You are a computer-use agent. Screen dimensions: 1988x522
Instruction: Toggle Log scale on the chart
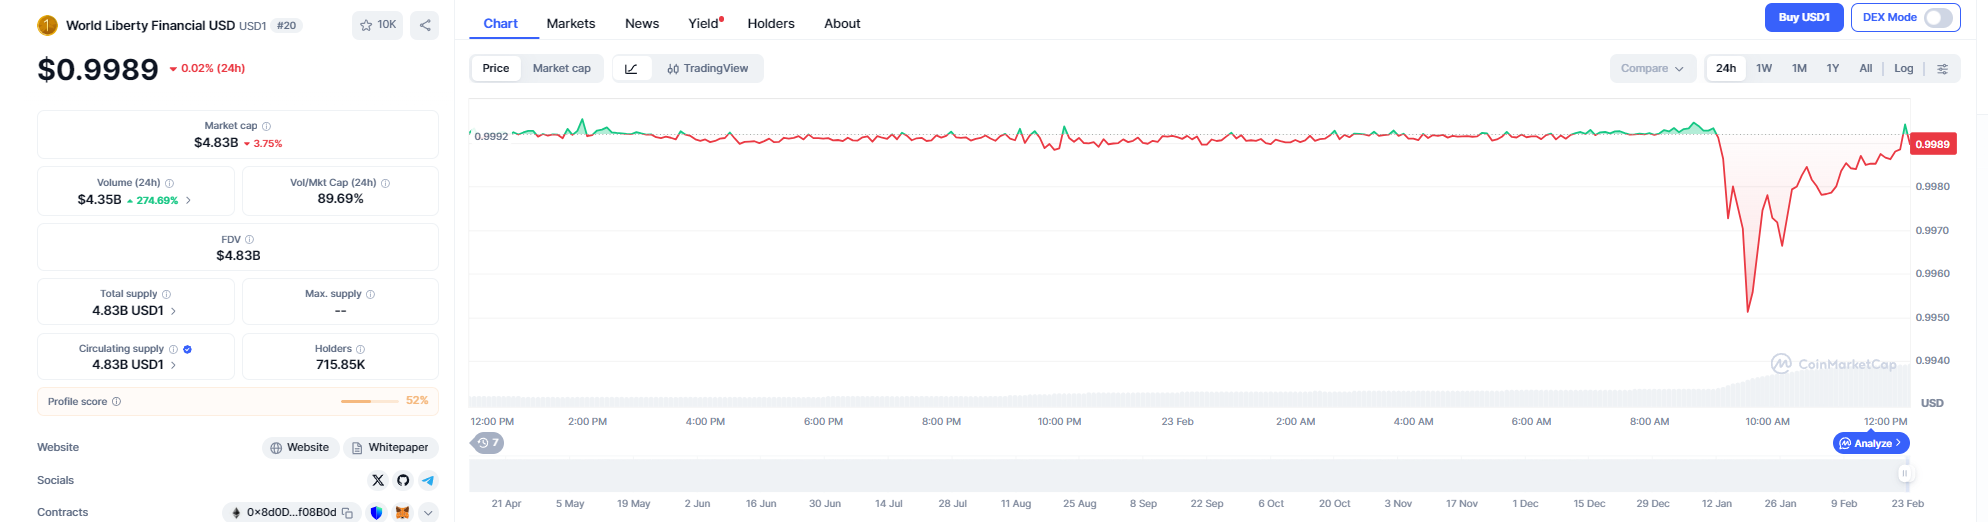pyautogui.click(x=1903, y=69)
